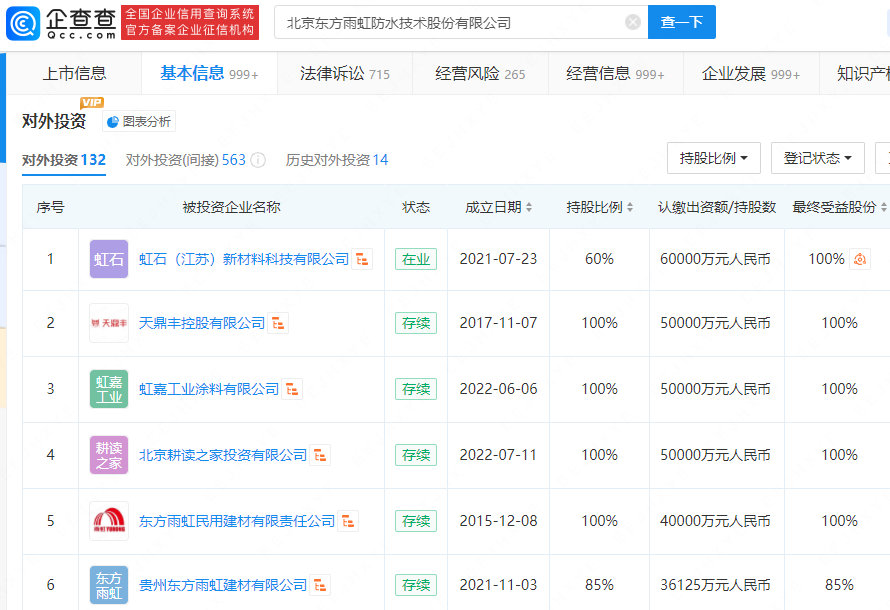Open the 企业发展 tab
The width and height of the screenshot is (890, 610).
pyautogui.click(x=751, y=73)
